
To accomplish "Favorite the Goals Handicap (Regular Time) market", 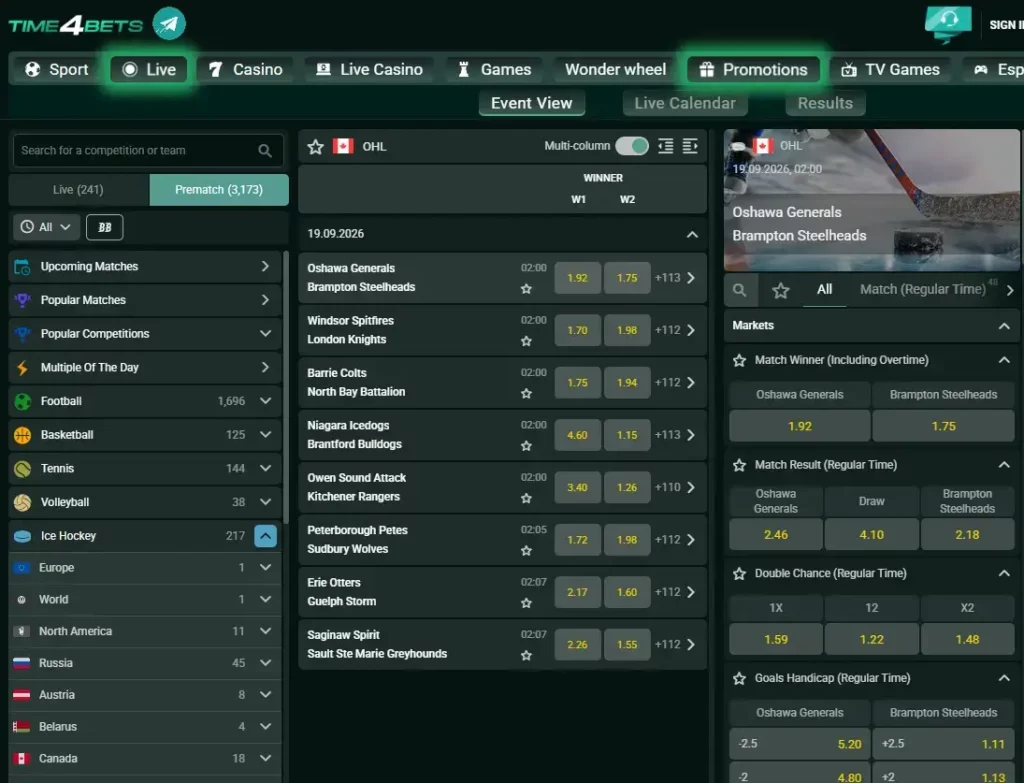I will tap(739, 679).
